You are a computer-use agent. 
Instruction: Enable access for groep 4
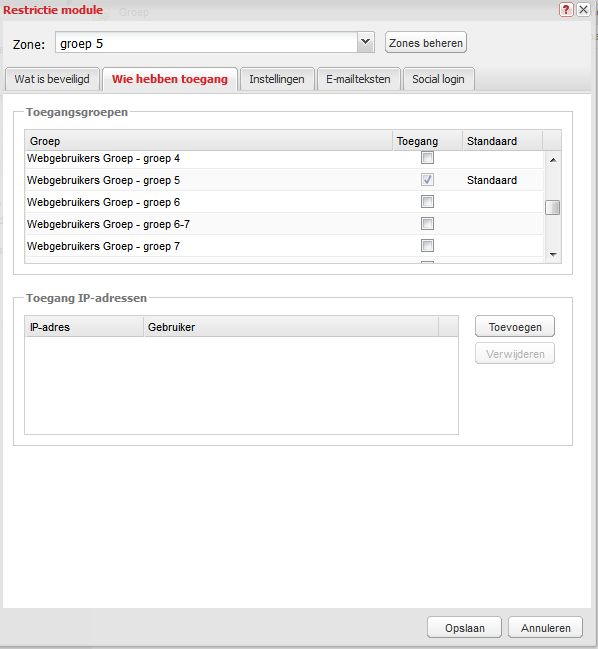(427, 158)
